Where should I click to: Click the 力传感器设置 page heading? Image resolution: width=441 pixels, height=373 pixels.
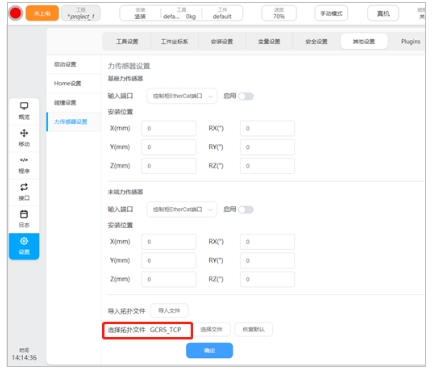[x=129, y=66]
